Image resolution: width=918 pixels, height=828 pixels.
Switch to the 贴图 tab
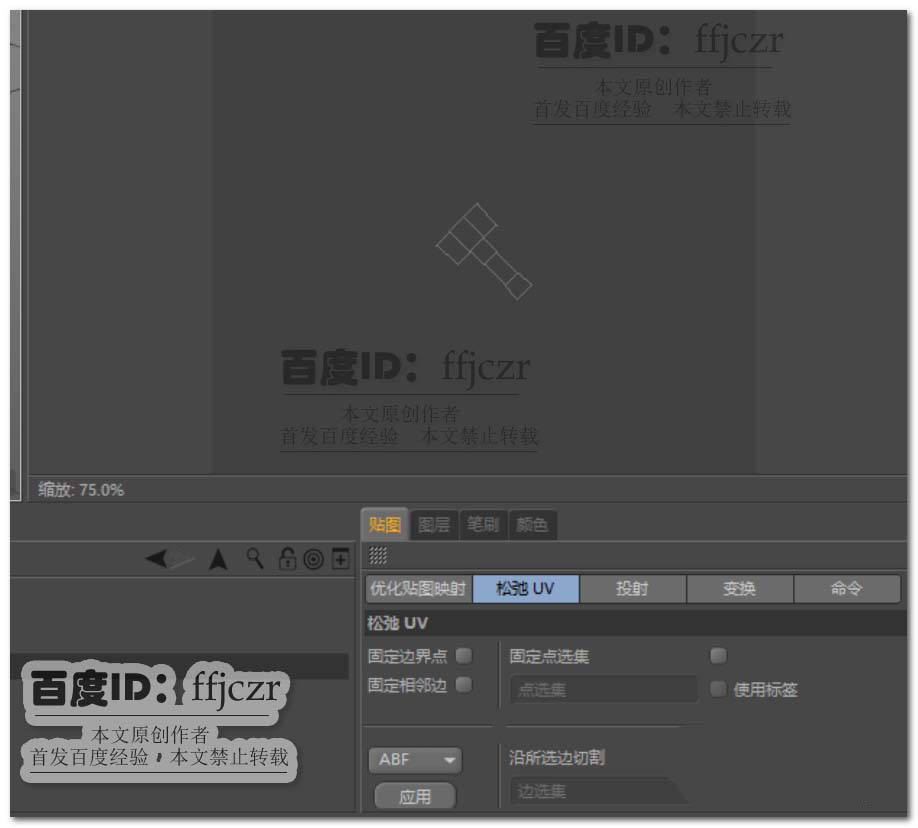[385, 524]
